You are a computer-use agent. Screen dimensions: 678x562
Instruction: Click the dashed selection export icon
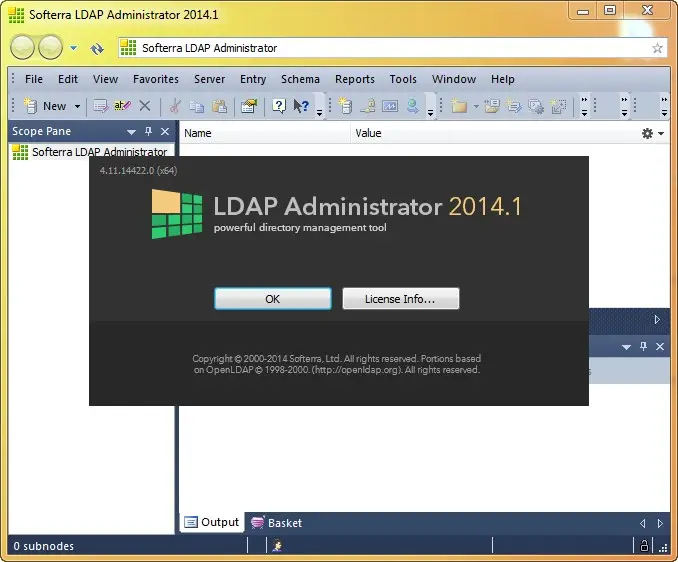558,106
